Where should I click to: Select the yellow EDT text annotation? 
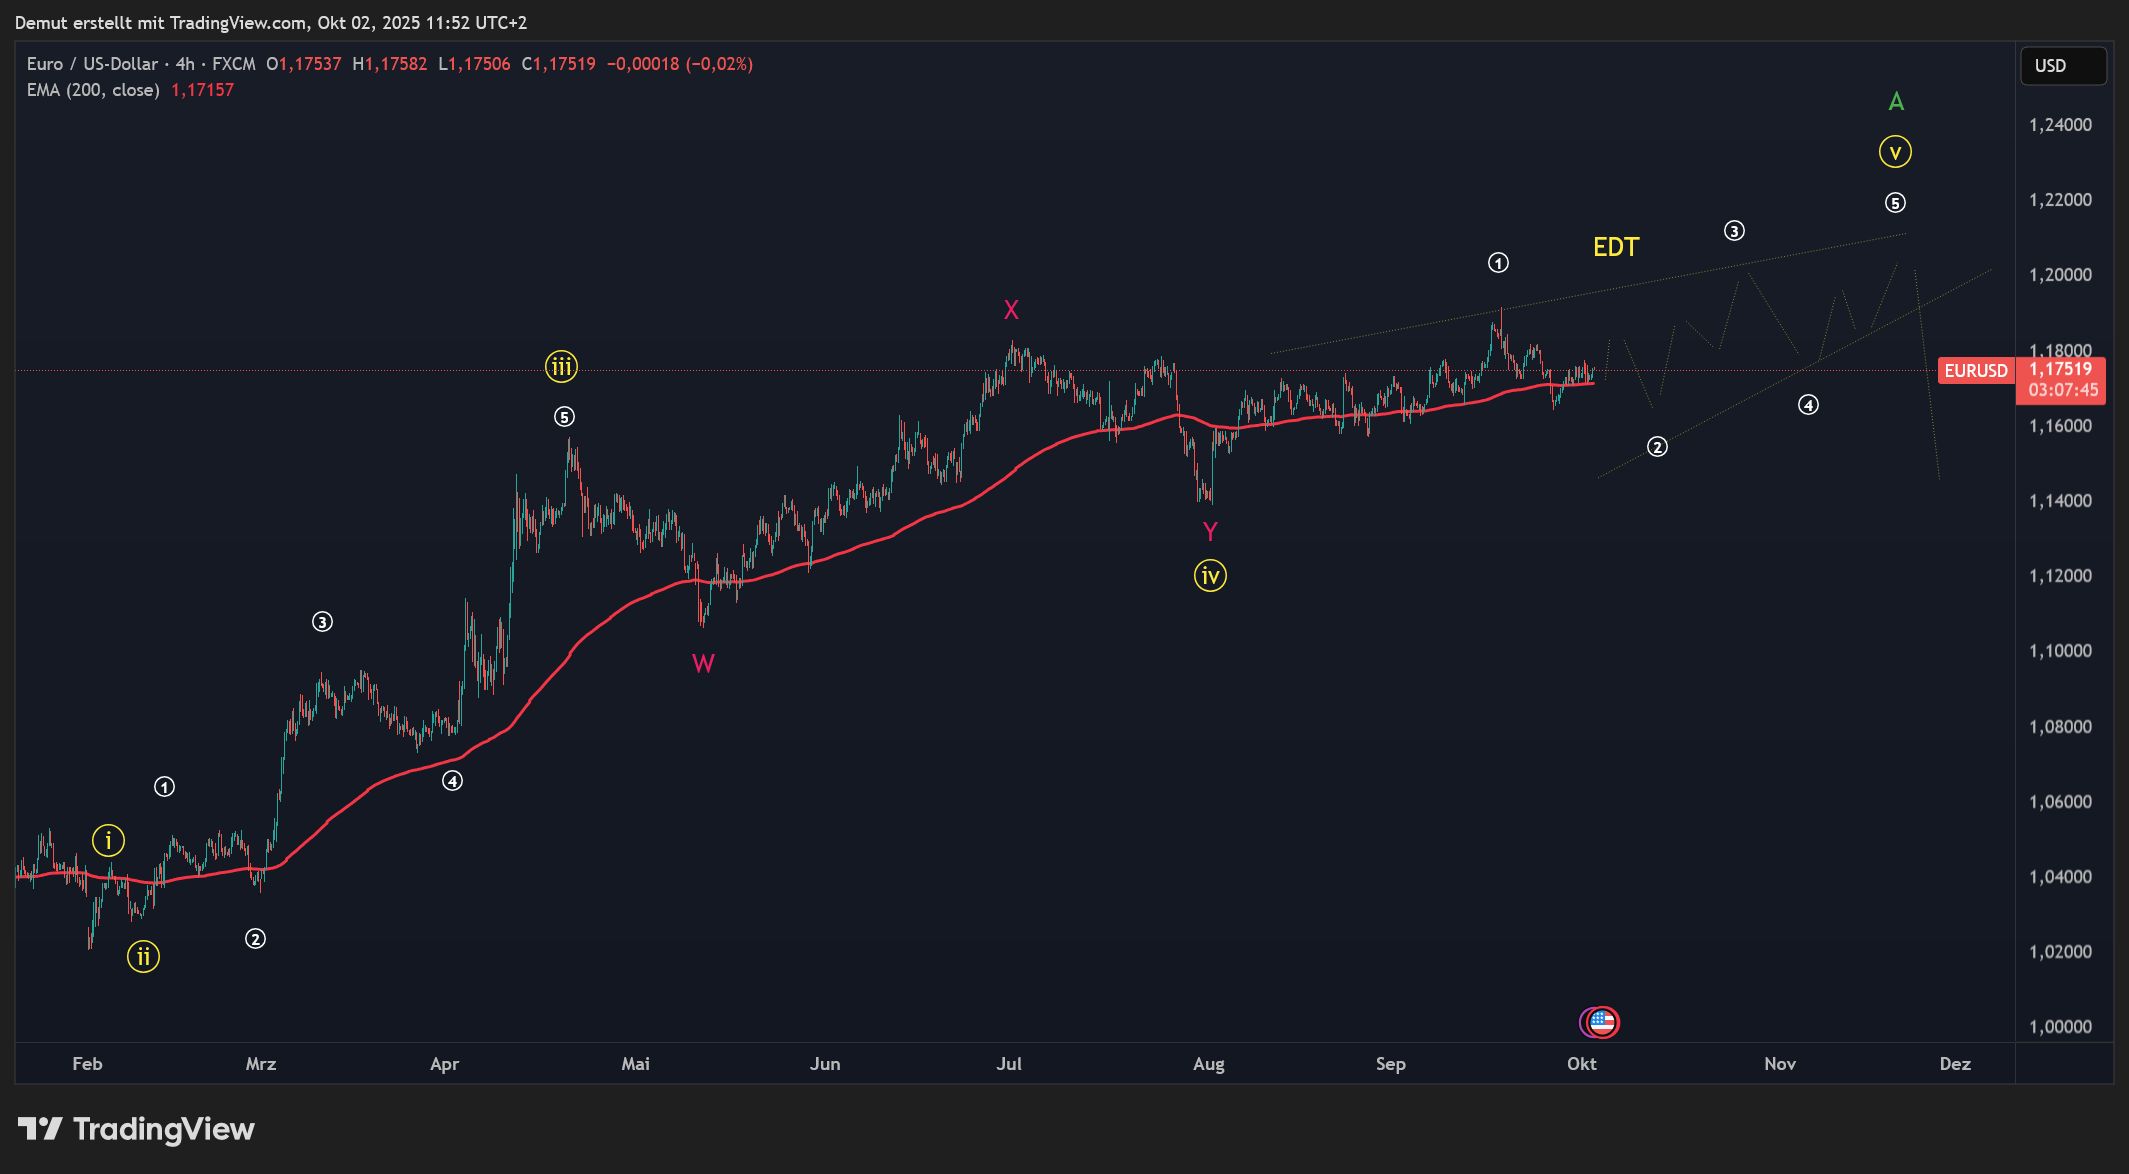click(1616, 247)
